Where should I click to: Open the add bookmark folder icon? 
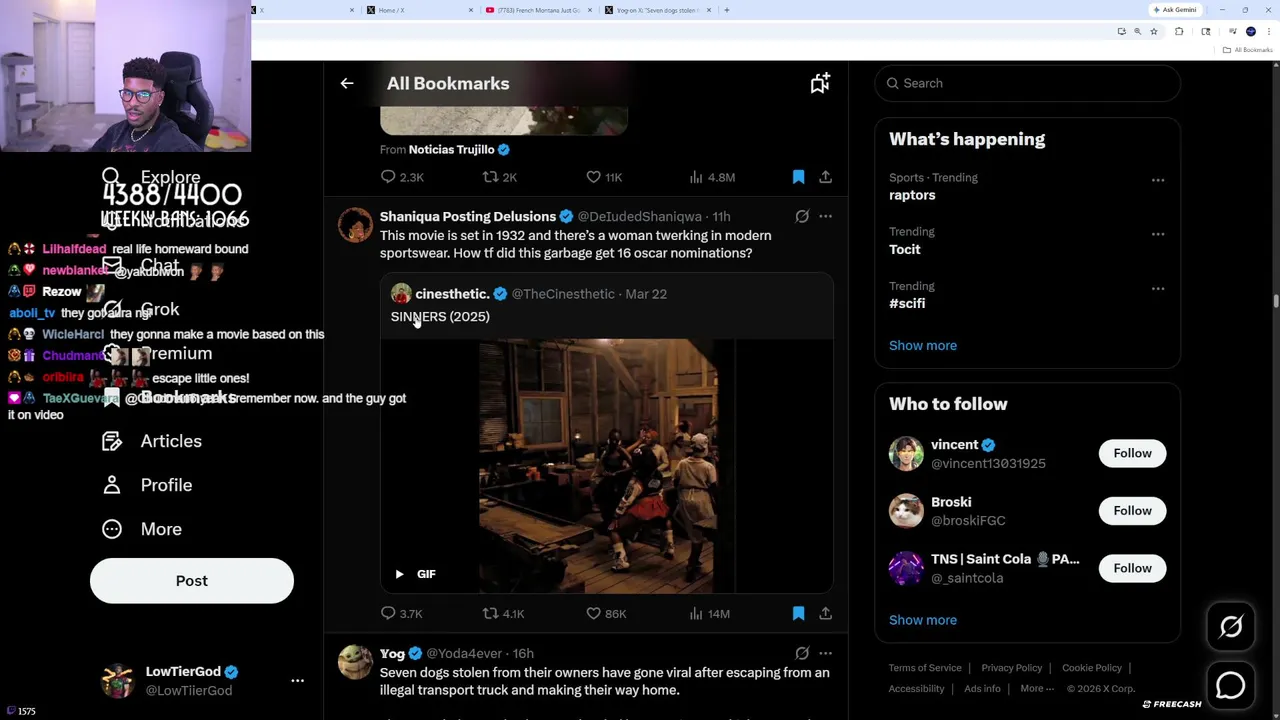pos(820,84)
